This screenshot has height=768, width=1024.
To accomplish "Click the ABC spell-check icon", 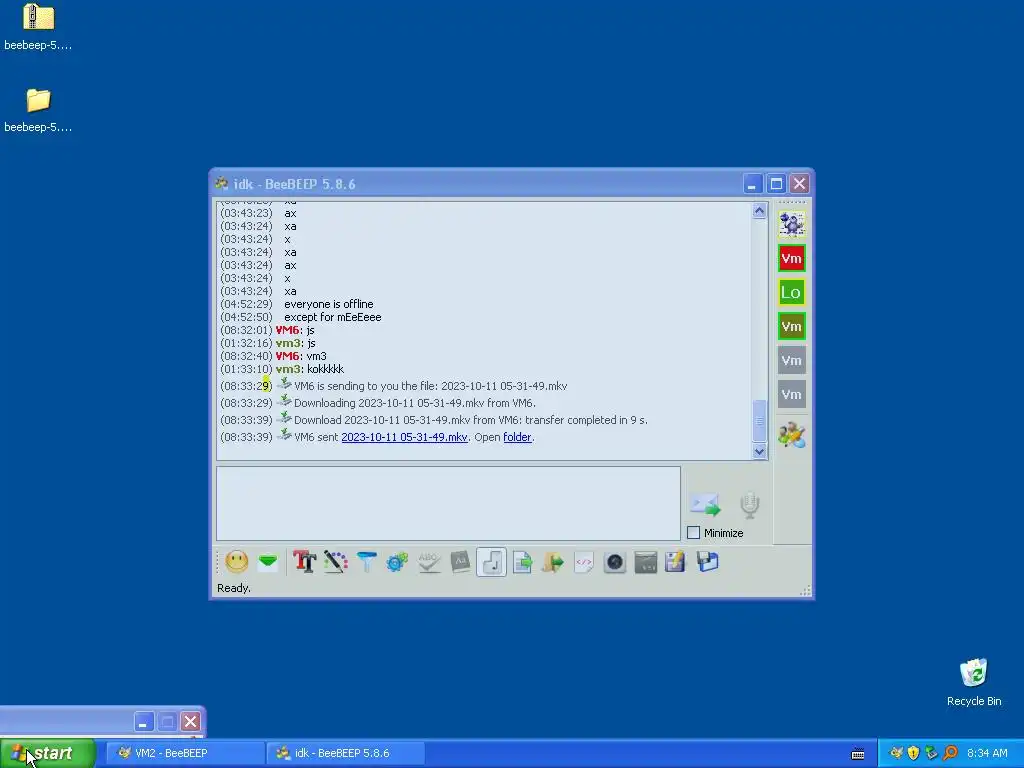I will (x=428, y=562).
